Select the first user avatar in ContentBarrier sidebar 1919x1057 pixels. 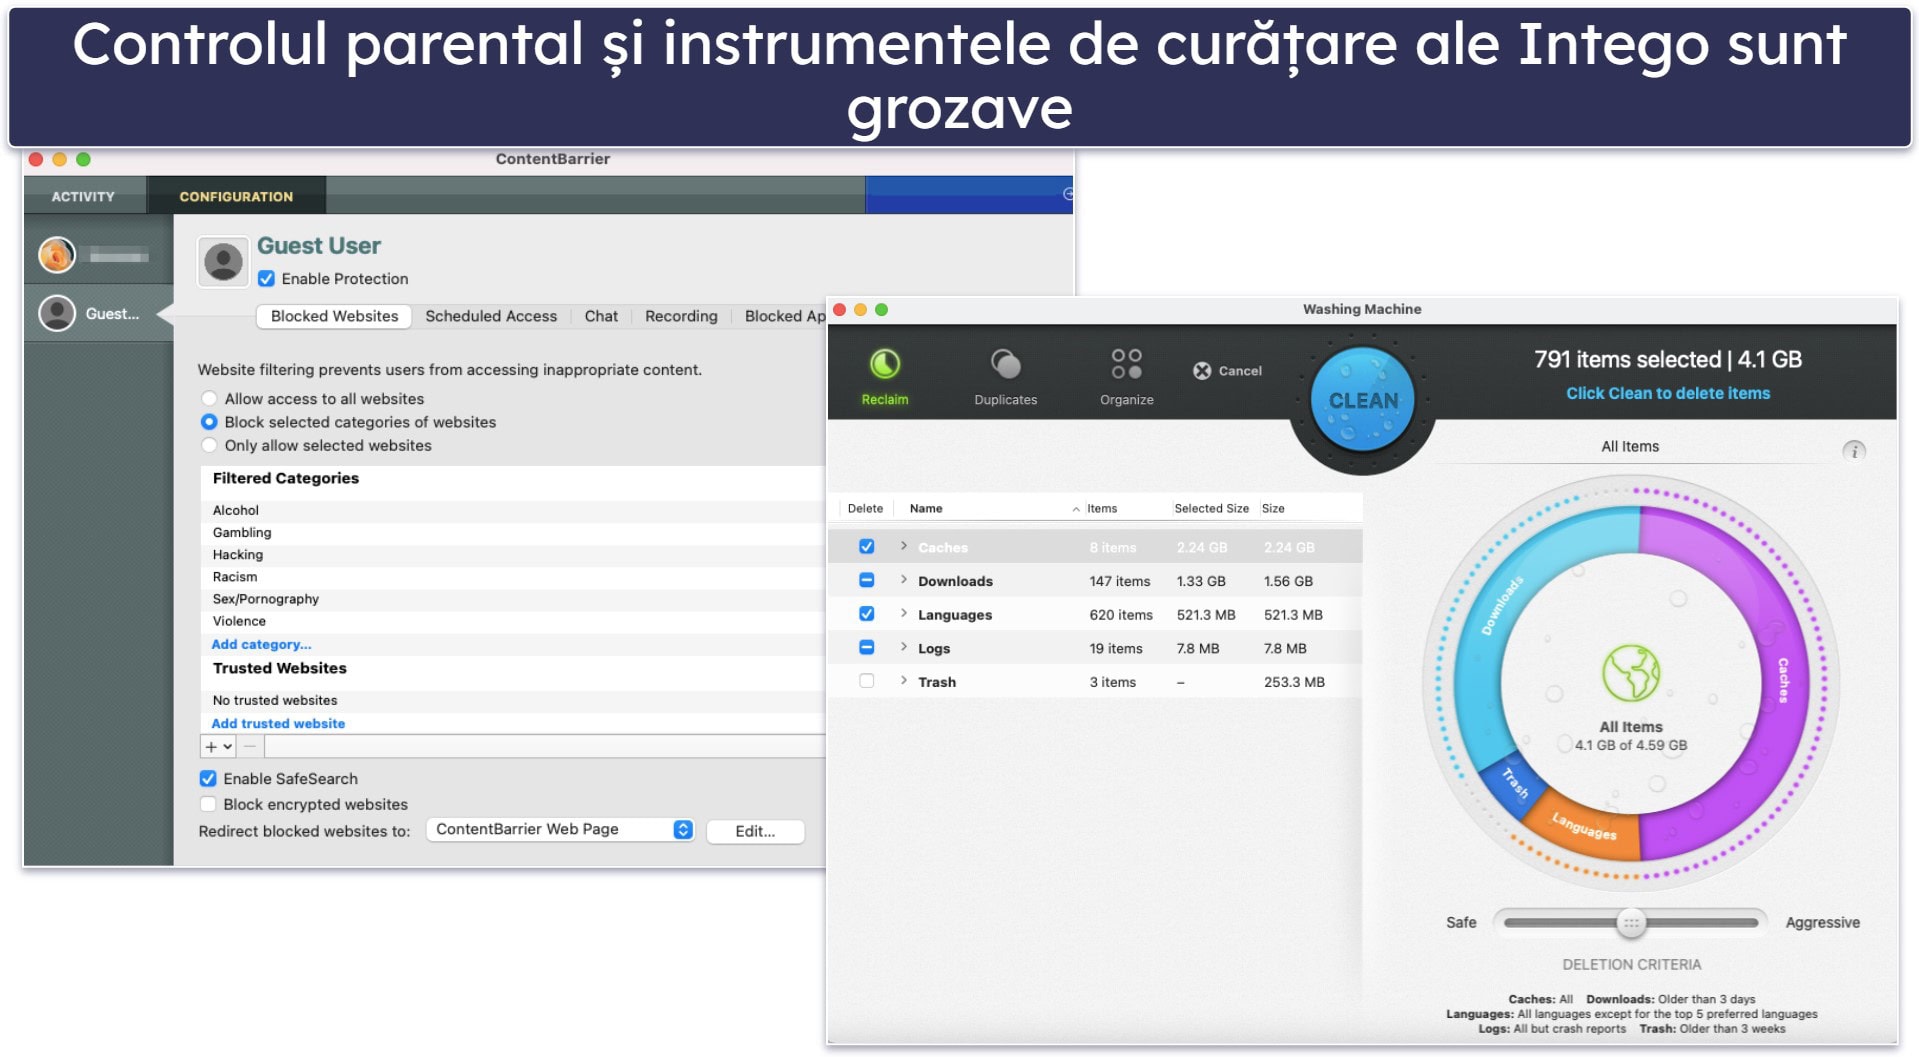pos(57,255)
